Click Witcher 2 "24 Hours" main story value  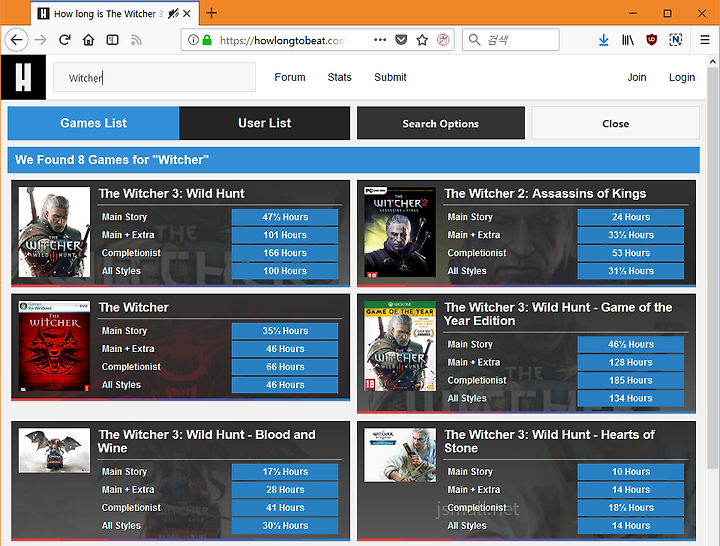pos(630,217)
